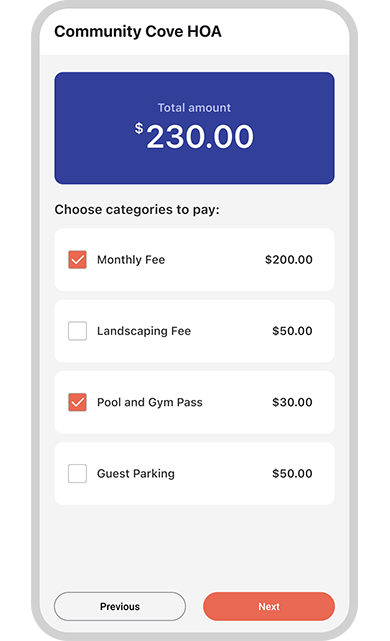Enable the Guest Parking checkbox
This screenshot has height=641, width=390.
[x=77, y=473]
